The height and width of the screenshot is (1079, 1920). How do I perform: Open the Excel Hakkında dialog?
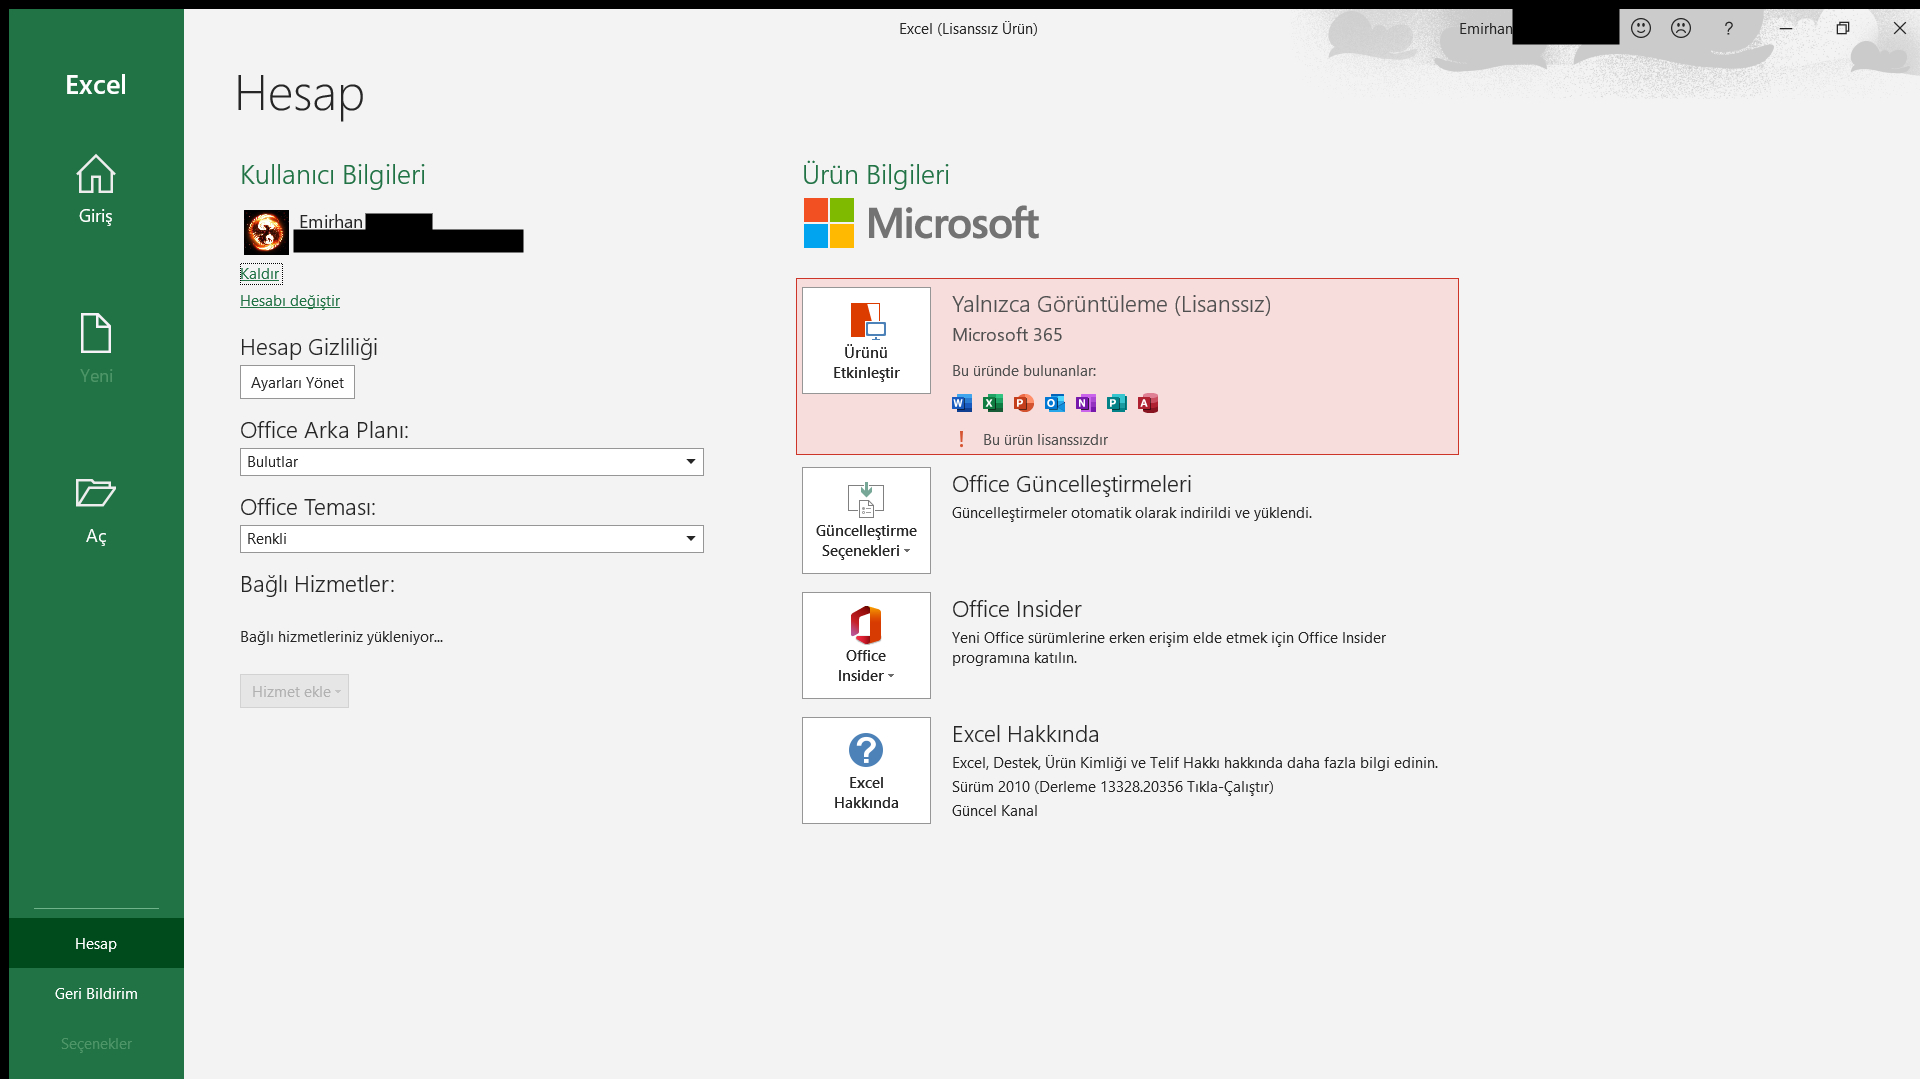tap(866, 770)
